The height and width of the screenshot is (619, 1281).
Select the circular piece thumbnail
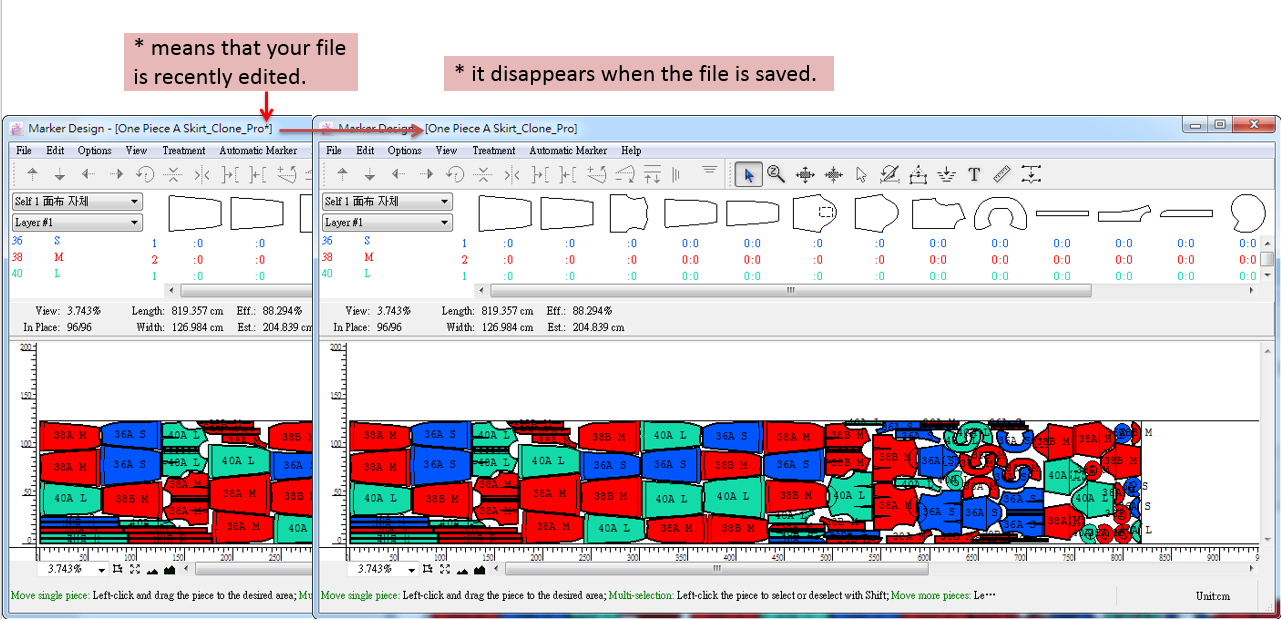coord(1247,212)
